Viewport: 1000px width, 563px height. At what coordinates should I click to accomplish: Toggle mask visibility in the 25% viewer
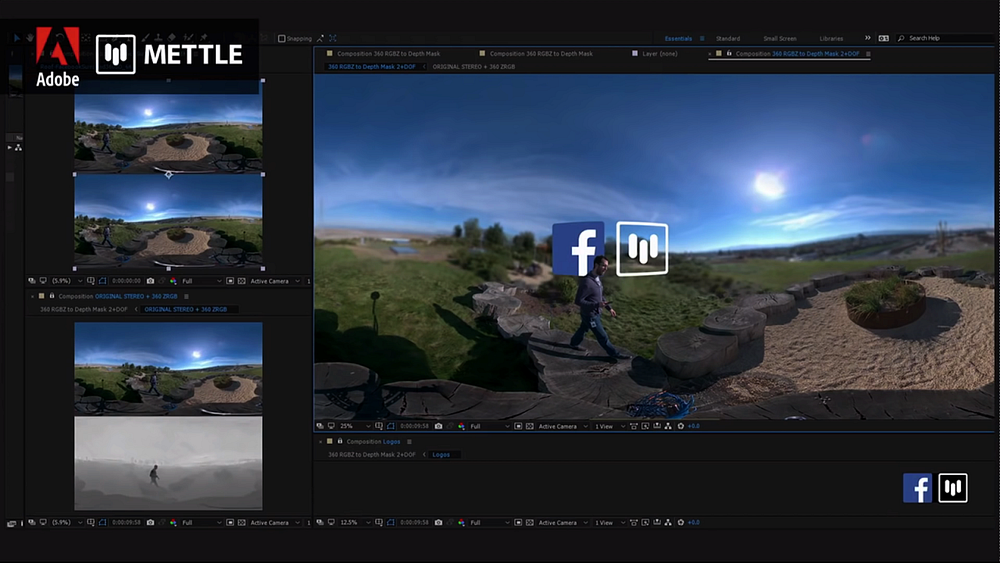pyautogui.click(x=391, y=426)
